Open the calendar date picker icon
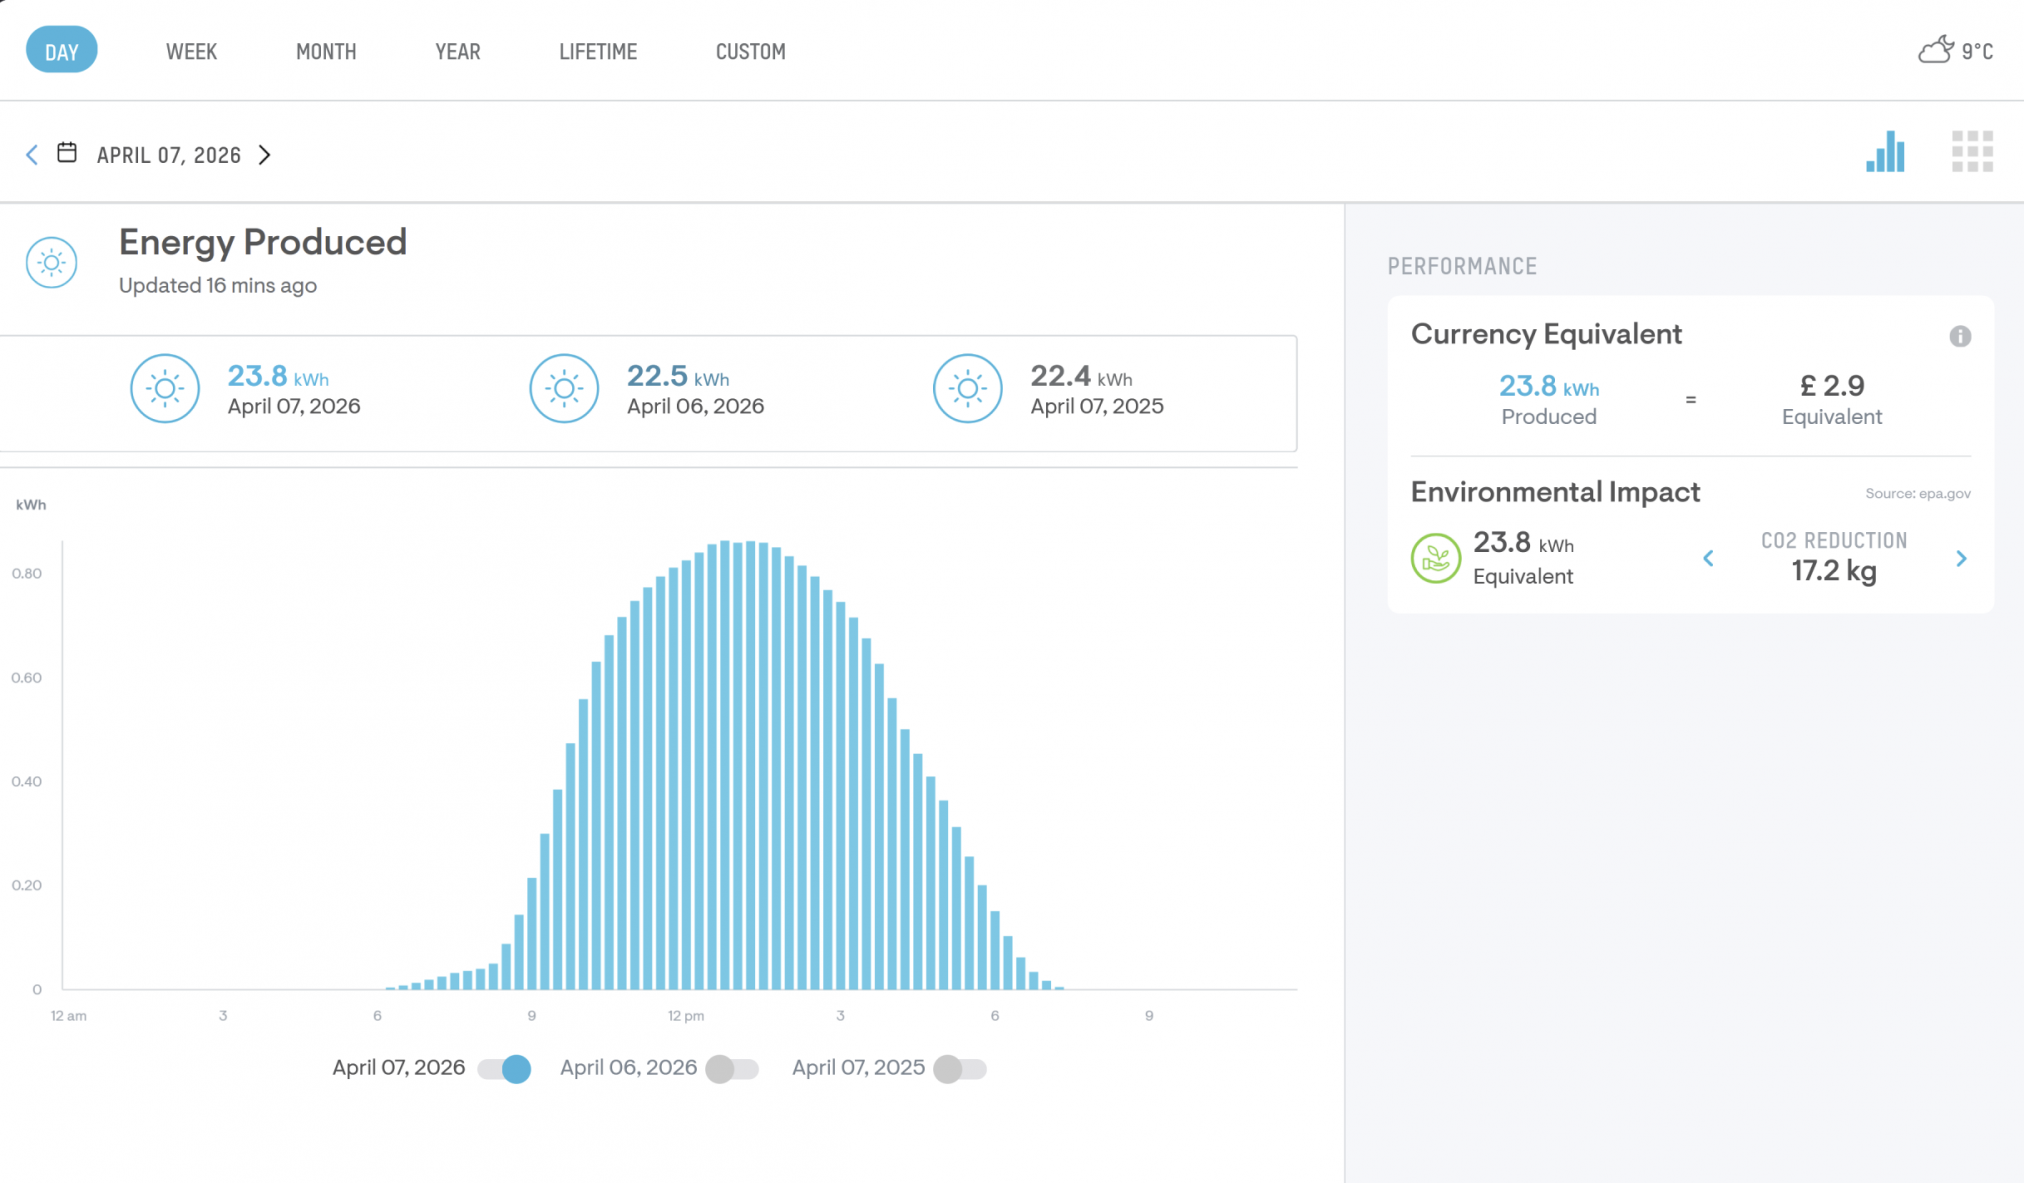Viewport: 2024px width, 1183px height. [67, 153]
